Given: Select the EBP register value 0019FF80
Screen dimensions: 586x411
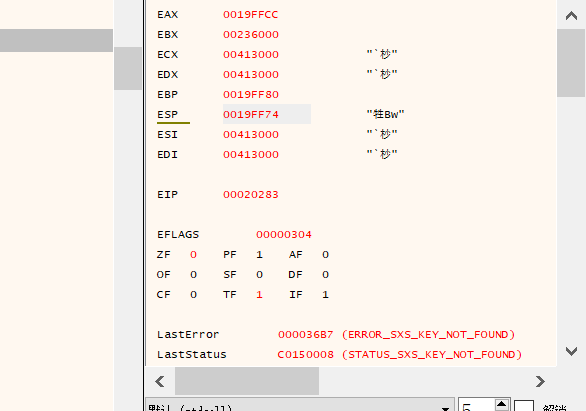Looking at the screenshot, I should [251, 95].
